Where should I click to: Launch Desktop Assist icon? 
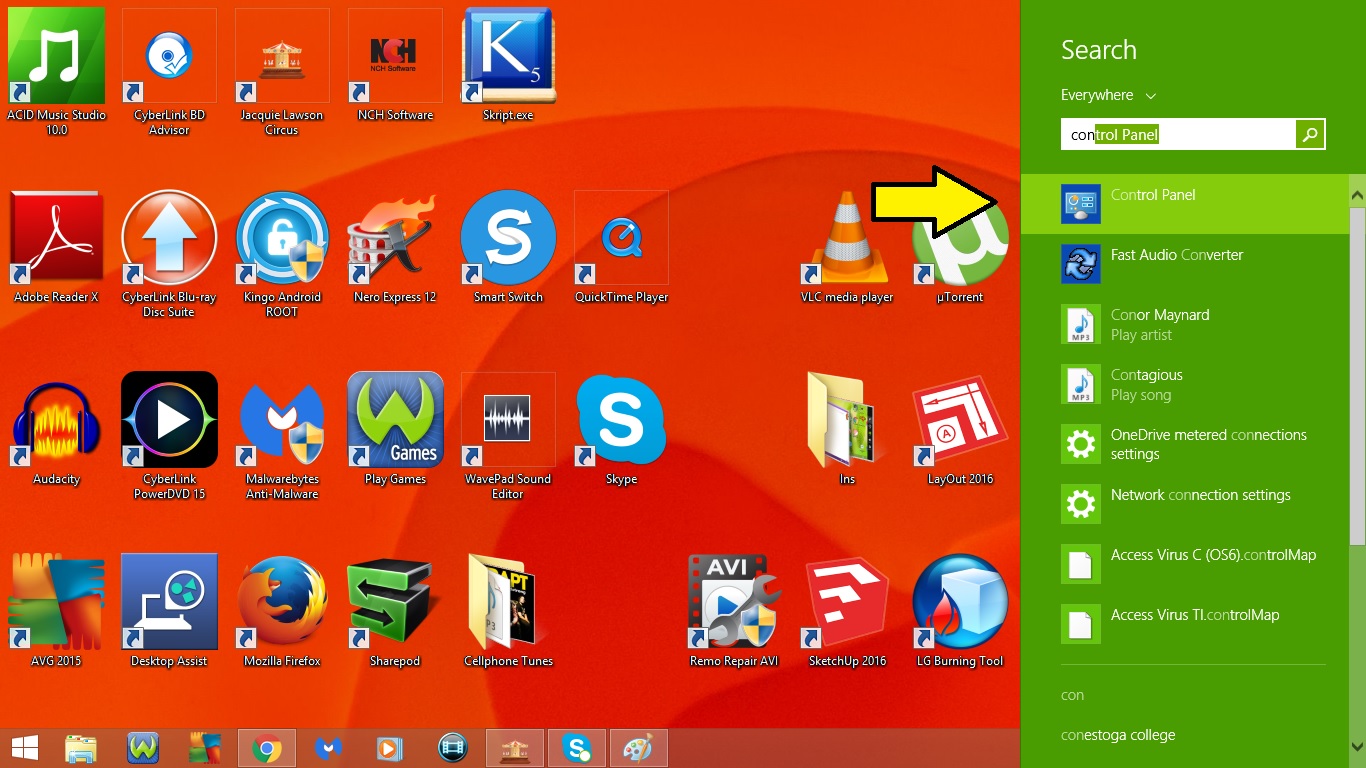(169, 602)
